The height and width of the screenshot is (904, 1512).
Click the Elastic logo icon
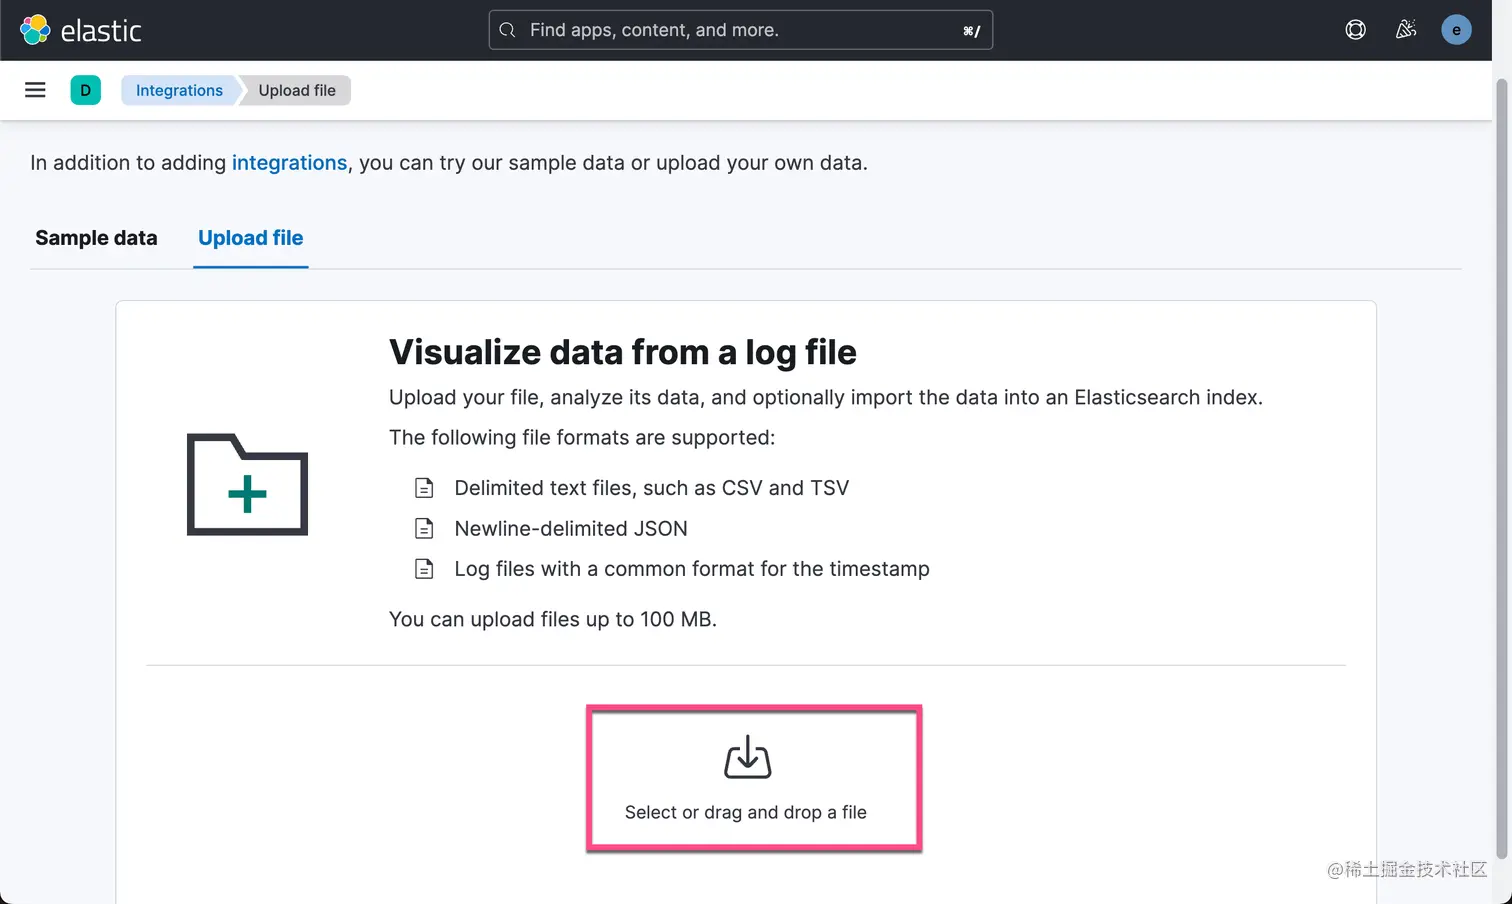tap(35, 30)
